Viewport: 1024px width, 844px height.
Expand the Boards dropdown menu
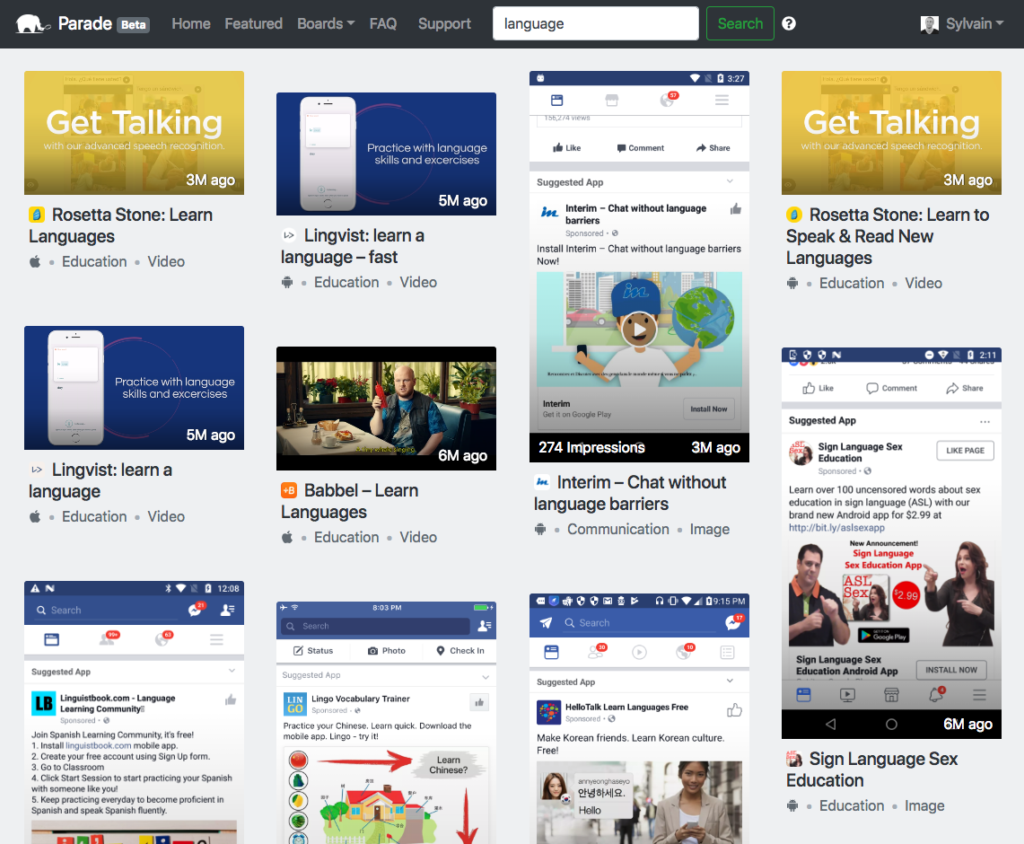click(x=325, y=23)
